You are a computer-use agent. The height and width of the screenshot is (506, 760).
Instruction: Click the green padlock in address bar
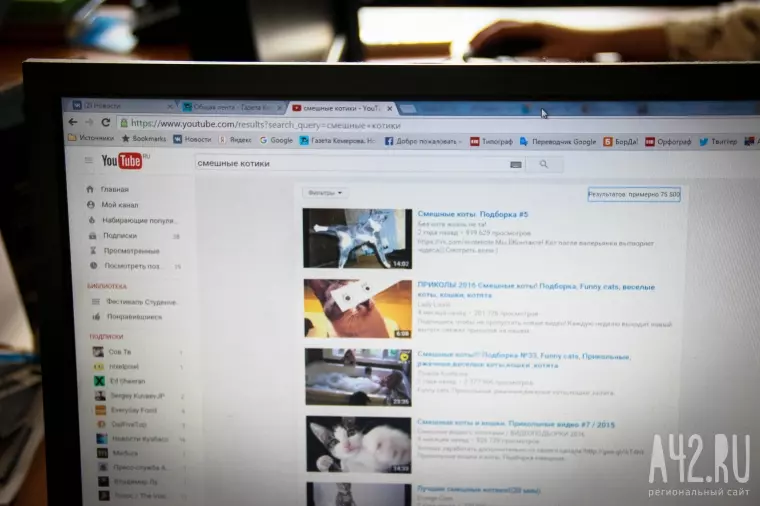[x=124, y=123]
